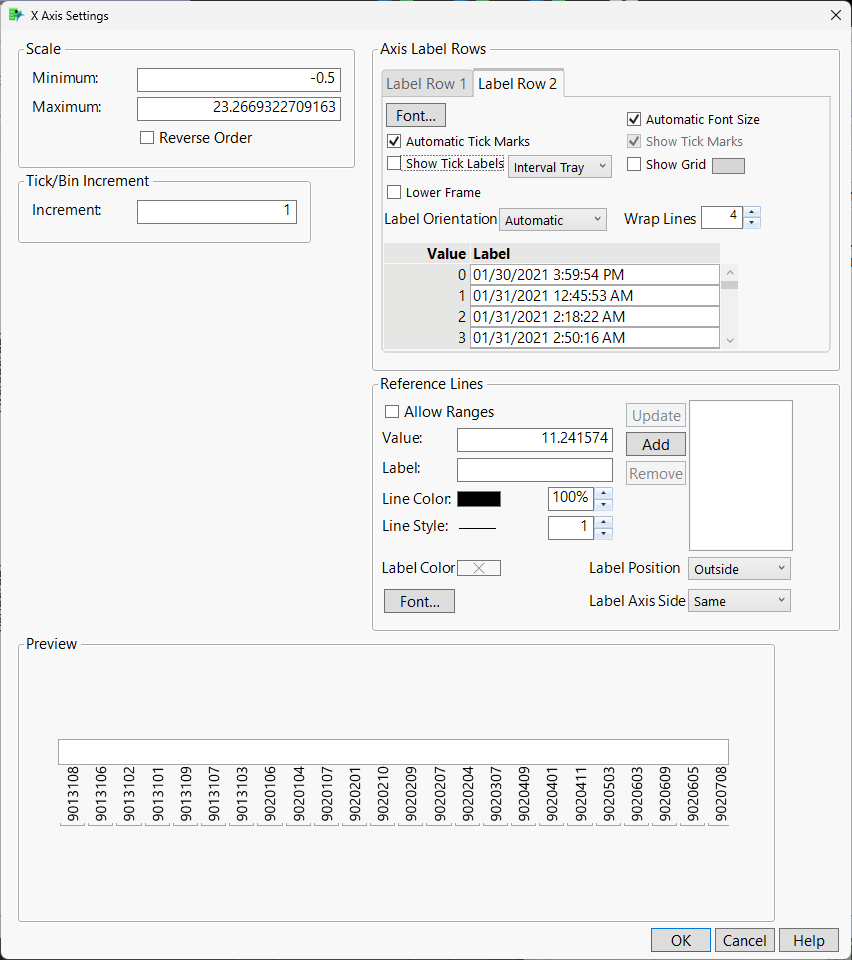This screenshot has height=960, width=852.
Task: Open Help for axis settings
Action: (809, 940)
